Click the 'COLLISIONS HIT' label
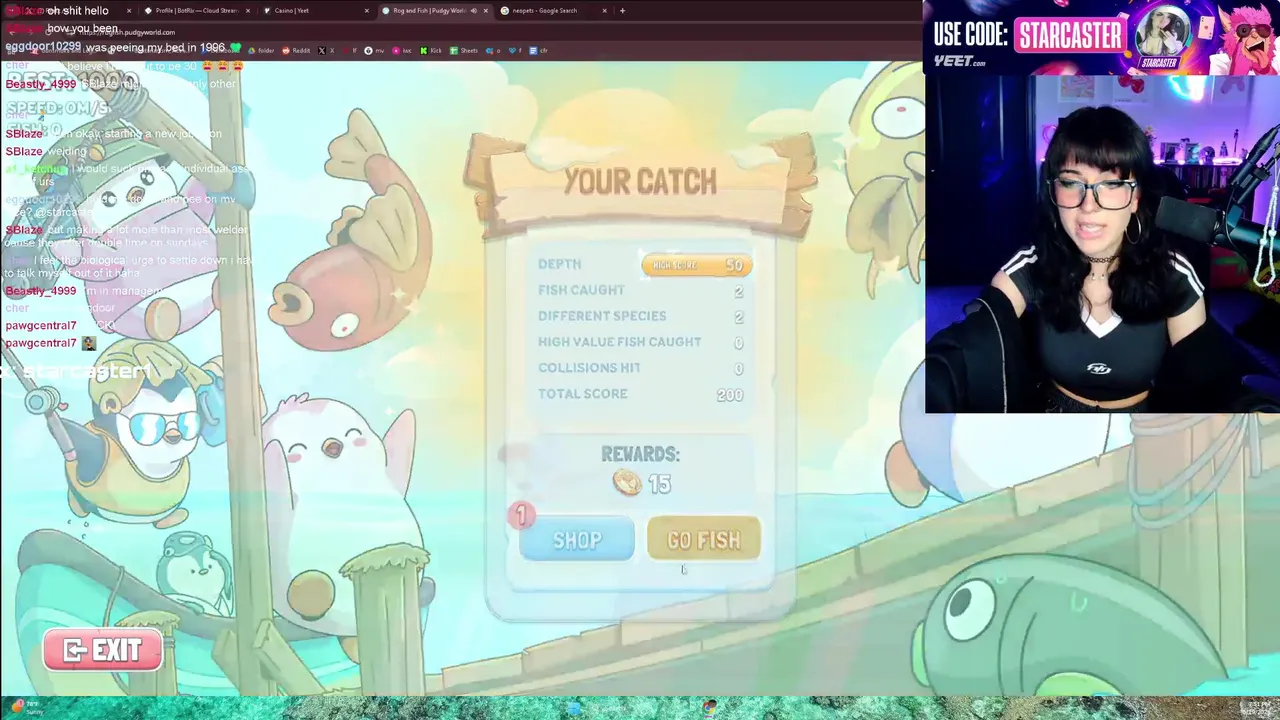Viewport: 1280px width, 720px height. pyautogui.click(x=589, y=368)
